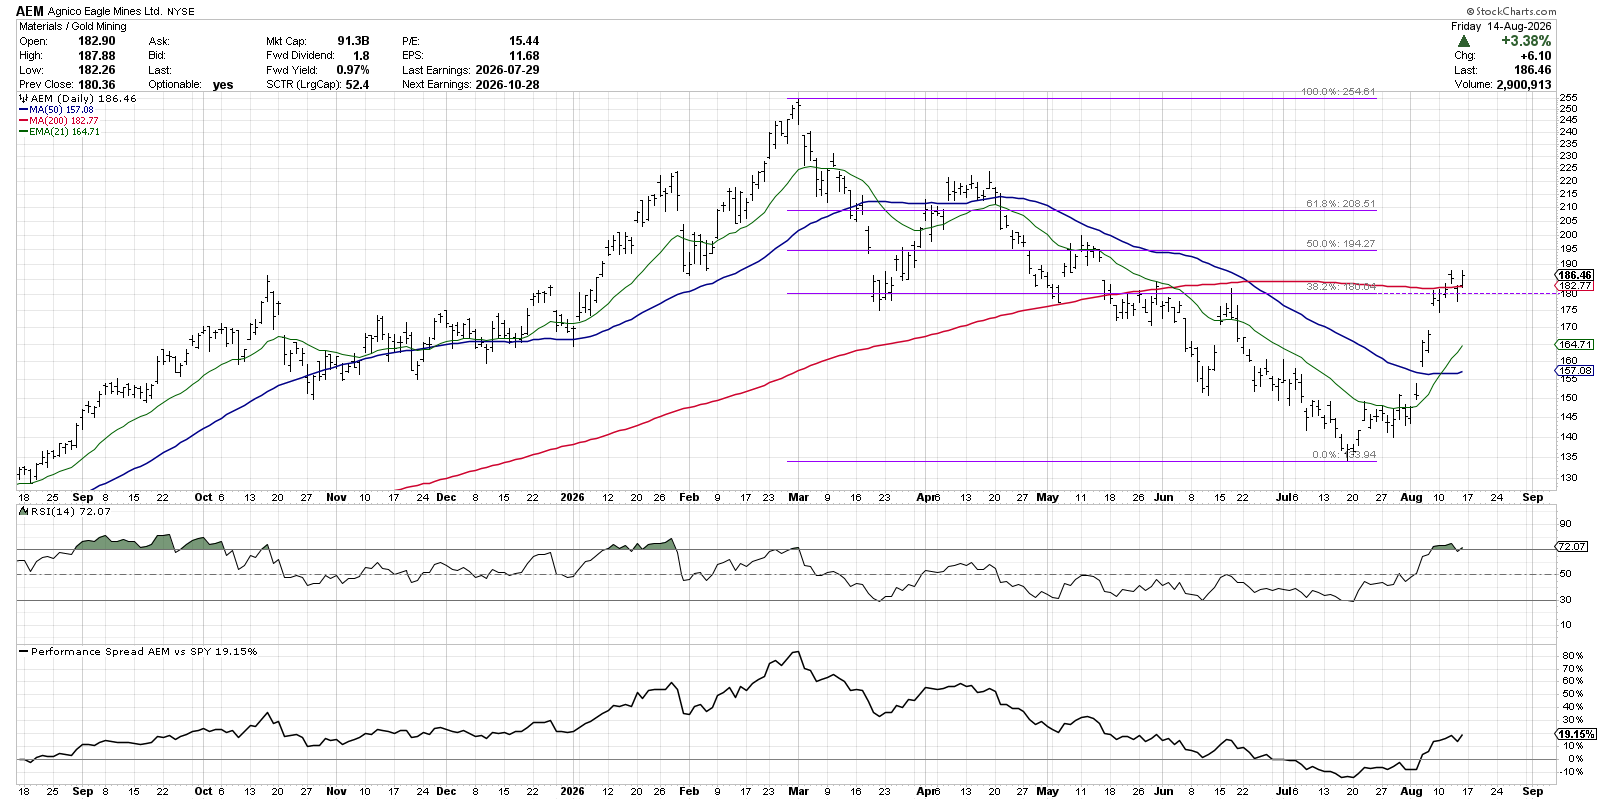Click the percent change +3.38%
The height and width of the screenshot is (800, 1600).
[x=1526, y=41]
